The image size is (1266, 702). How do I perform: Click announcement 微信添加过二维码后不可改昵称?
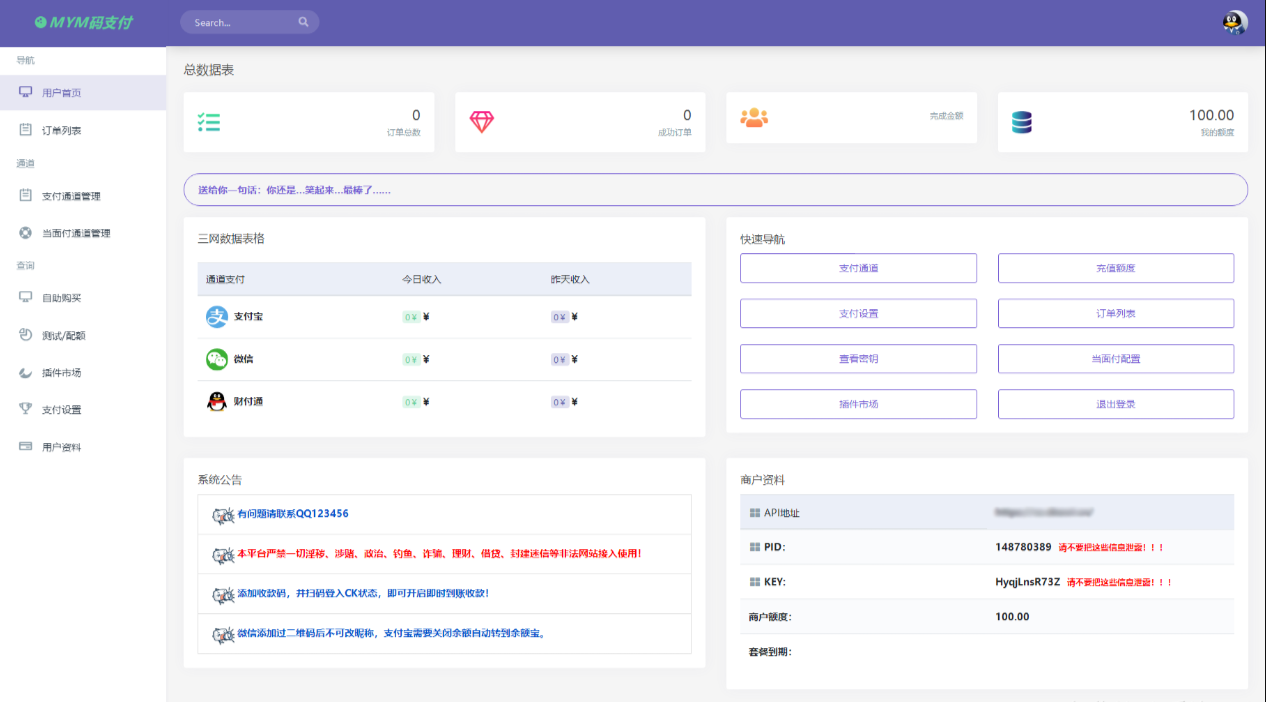pyautogui.click(x=391, y=633)
